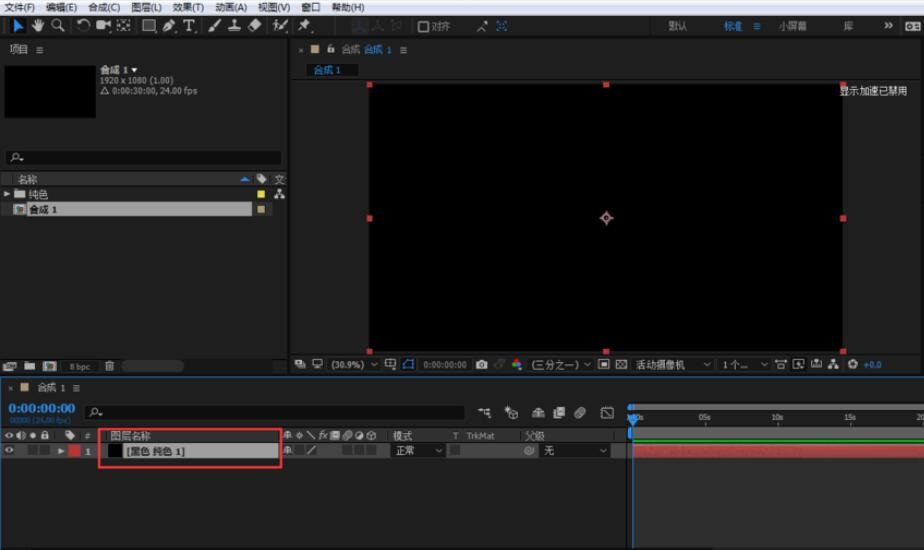The width and height of the screenshot is (924, 550).
Task: Expand properties of 黑色 纯色 1 layer
Action: pos(61,451)
